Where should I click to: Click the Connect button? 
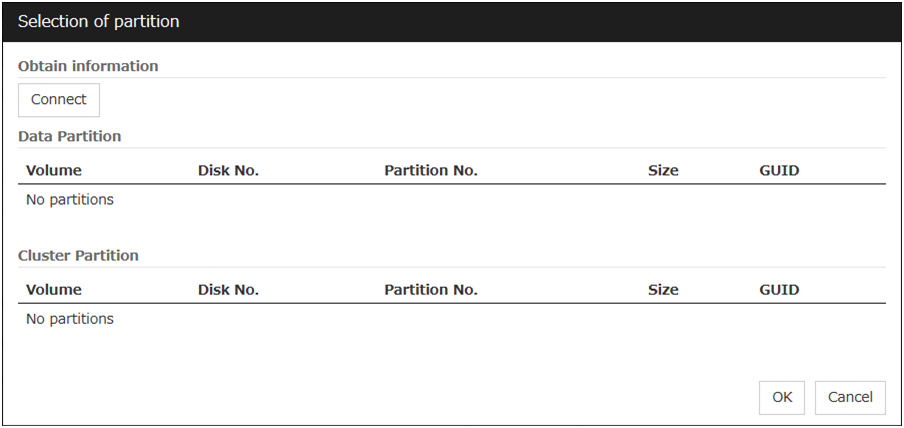[59, 100]
